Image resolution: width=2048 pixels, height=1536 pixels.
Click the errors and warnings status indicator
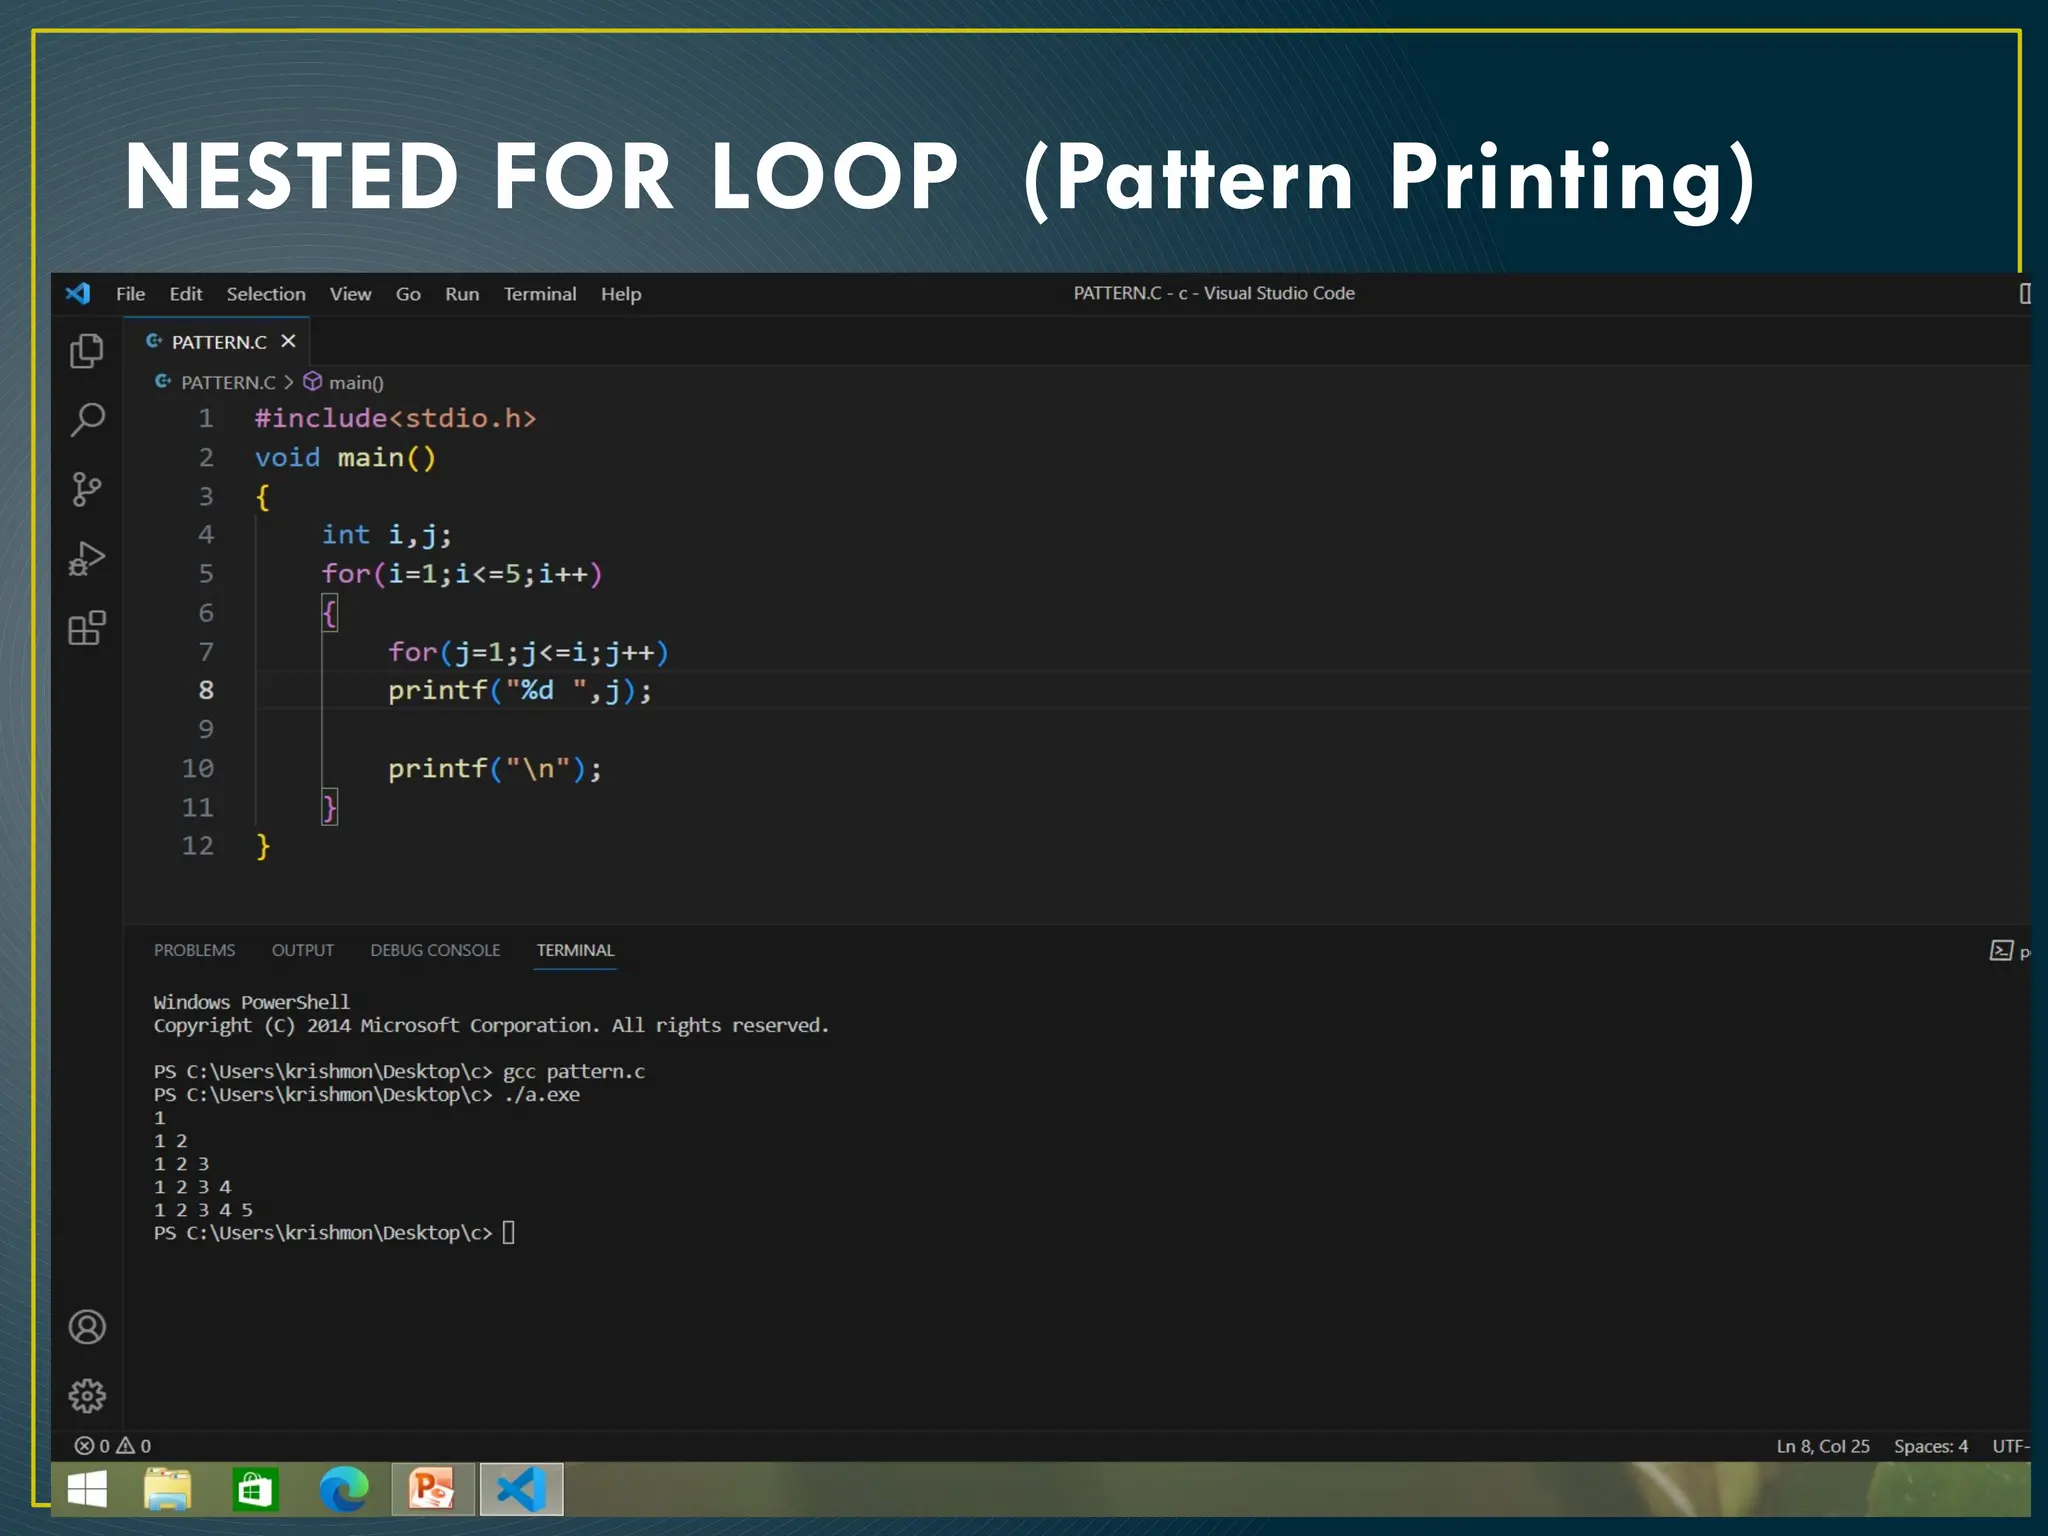[113, 1446]
